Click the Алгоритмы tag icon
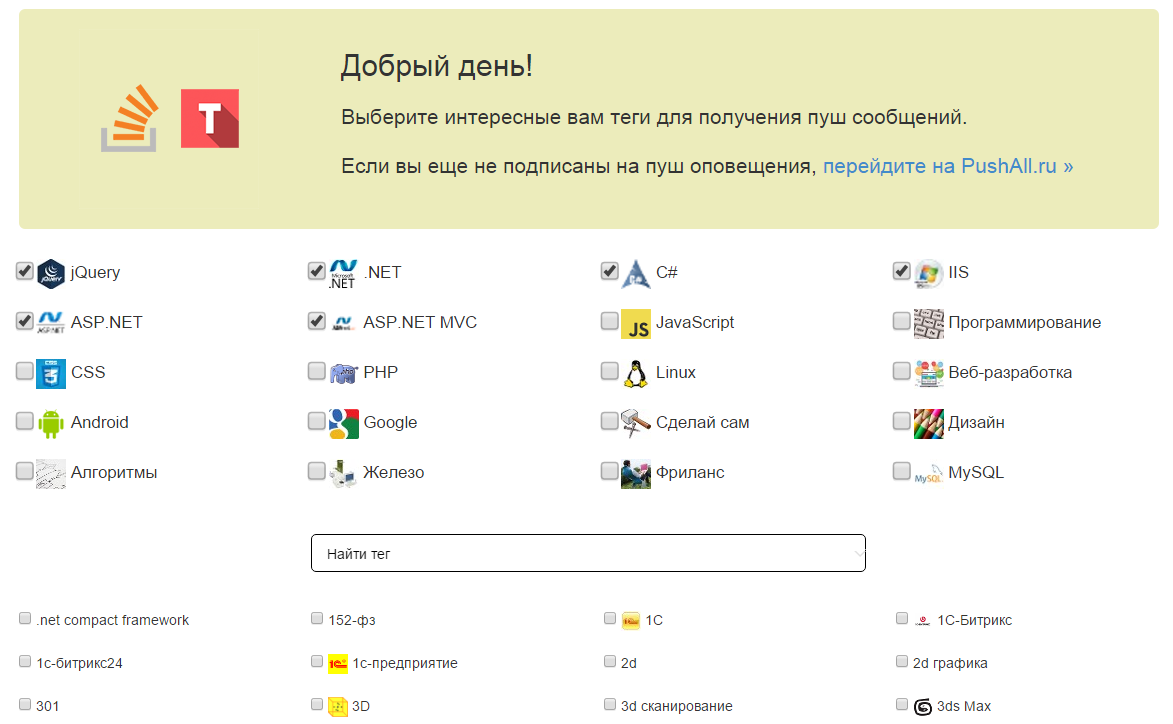 (51, 473)
